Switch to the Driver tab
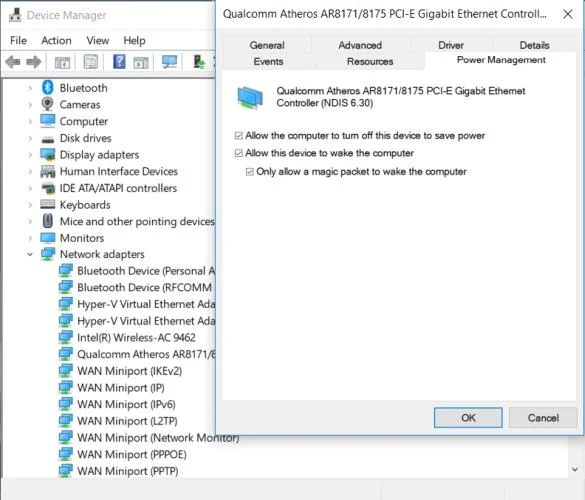The image size is (585, 500). tap(451, 45)
